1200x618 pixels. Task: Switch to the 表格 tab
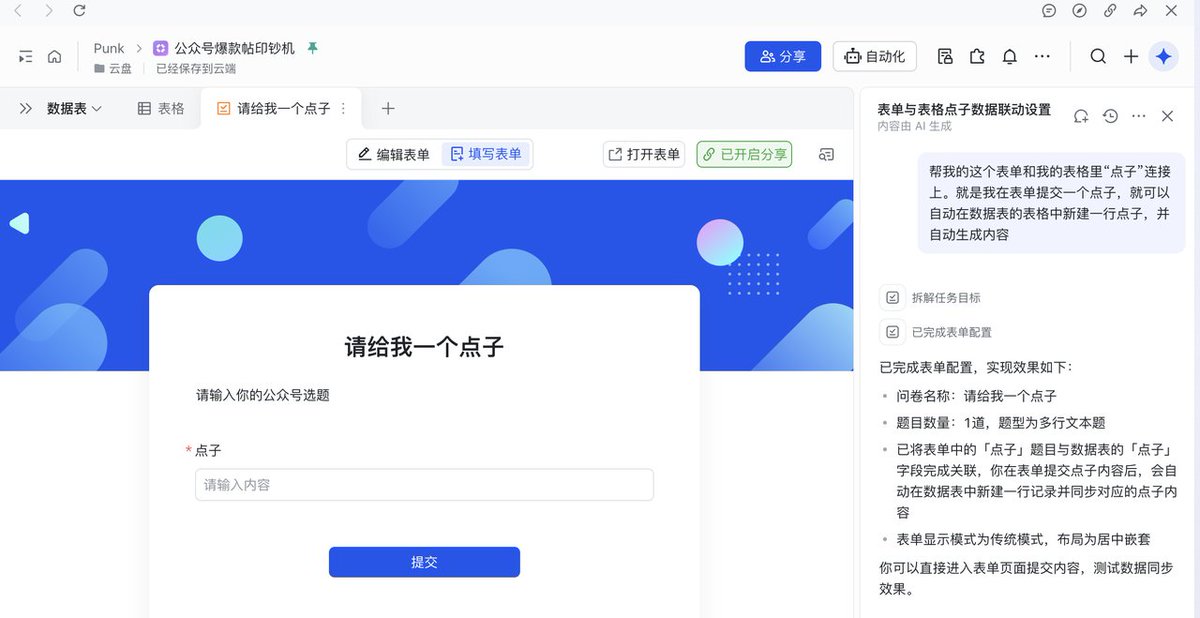coord(161,109)
